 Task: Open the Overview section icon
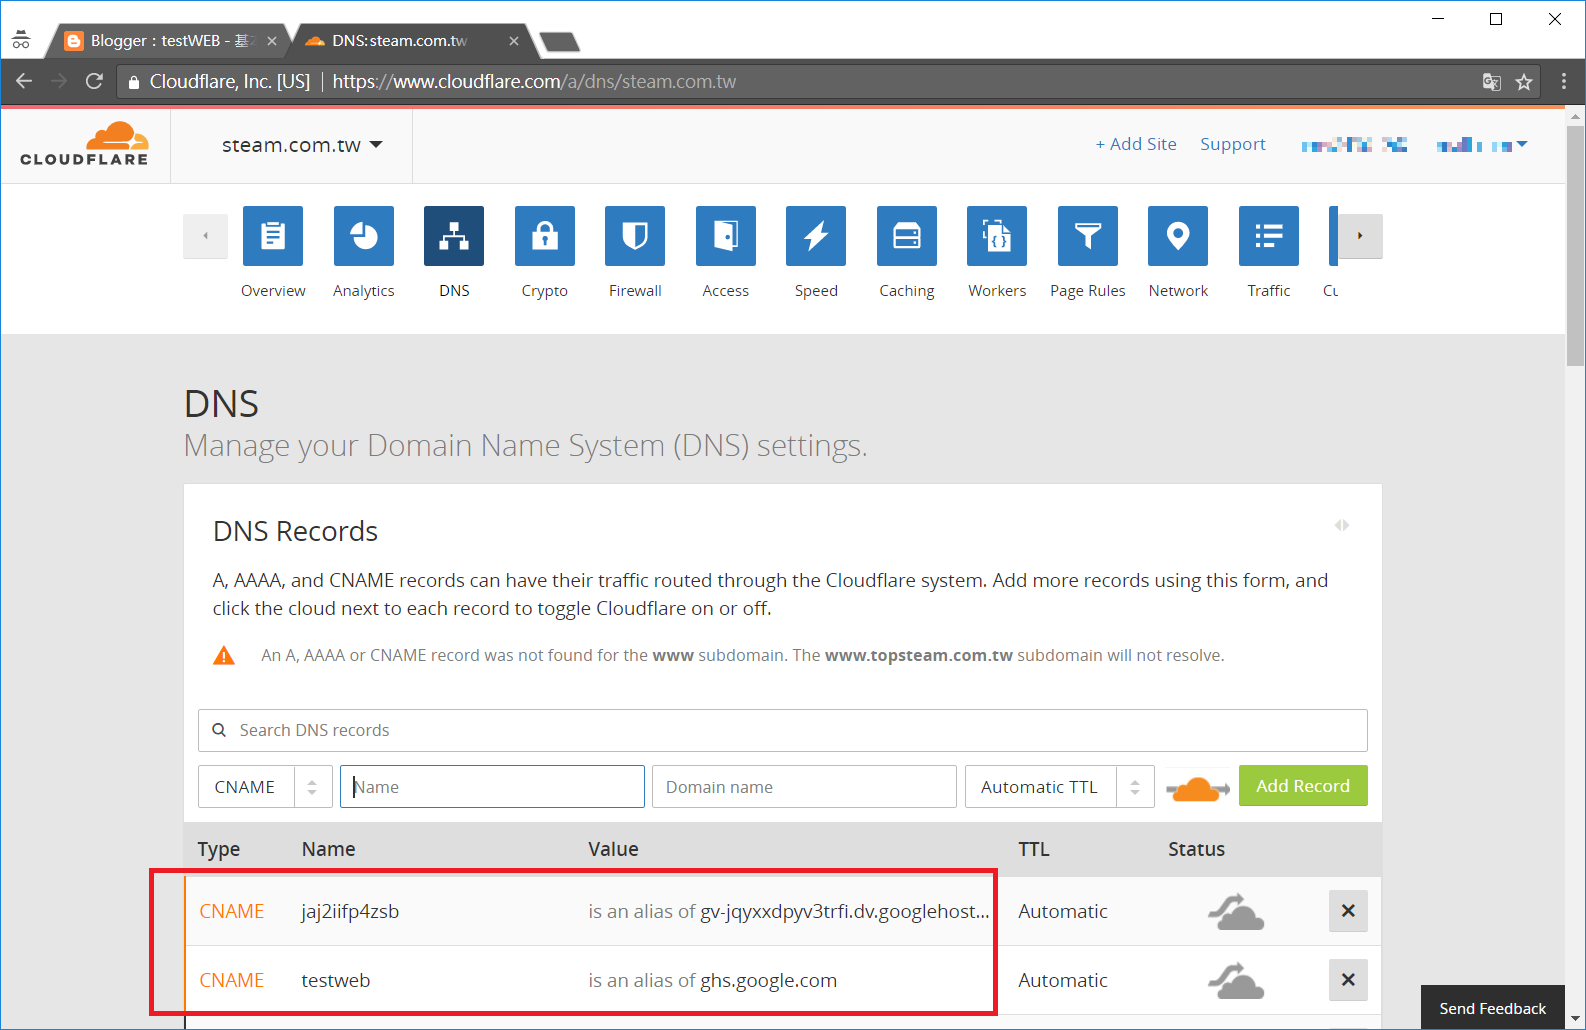pos(273,236)
